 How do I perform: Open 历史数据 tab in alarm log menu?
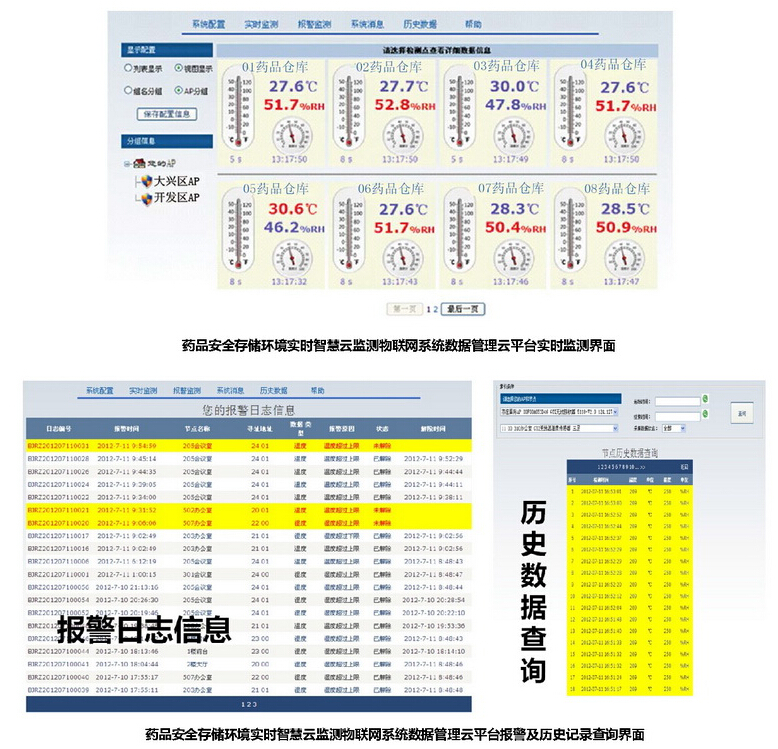(x=273, y=391)
